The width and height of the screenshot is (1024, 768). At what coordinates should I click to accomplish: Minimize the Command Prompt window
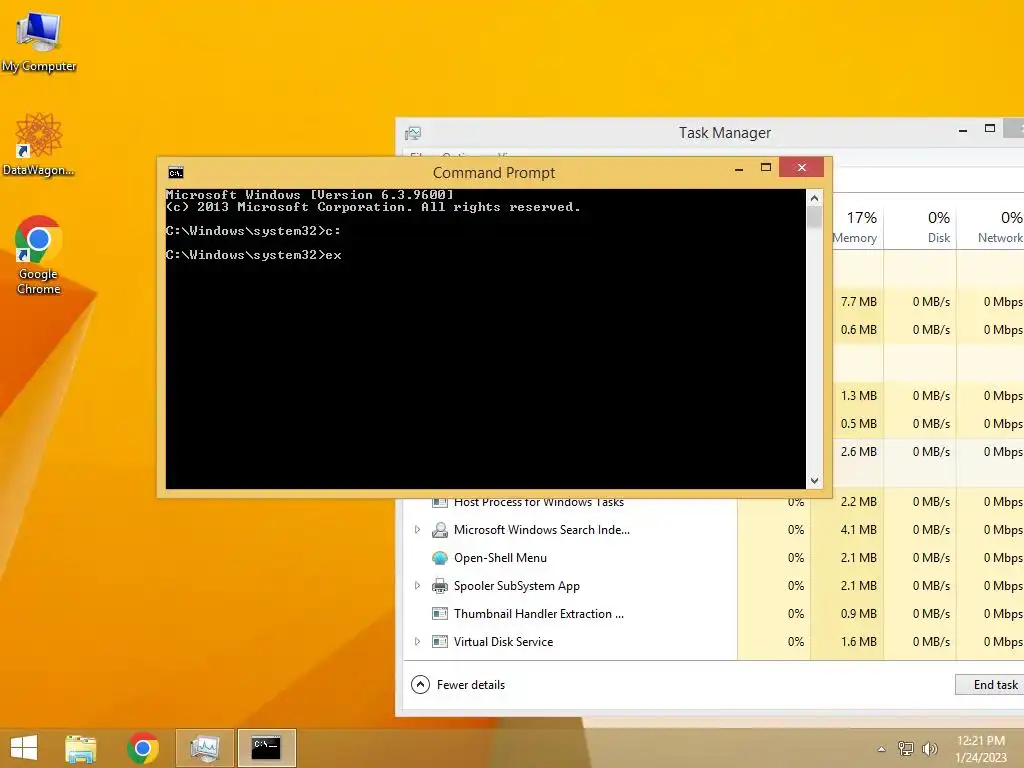739,168
